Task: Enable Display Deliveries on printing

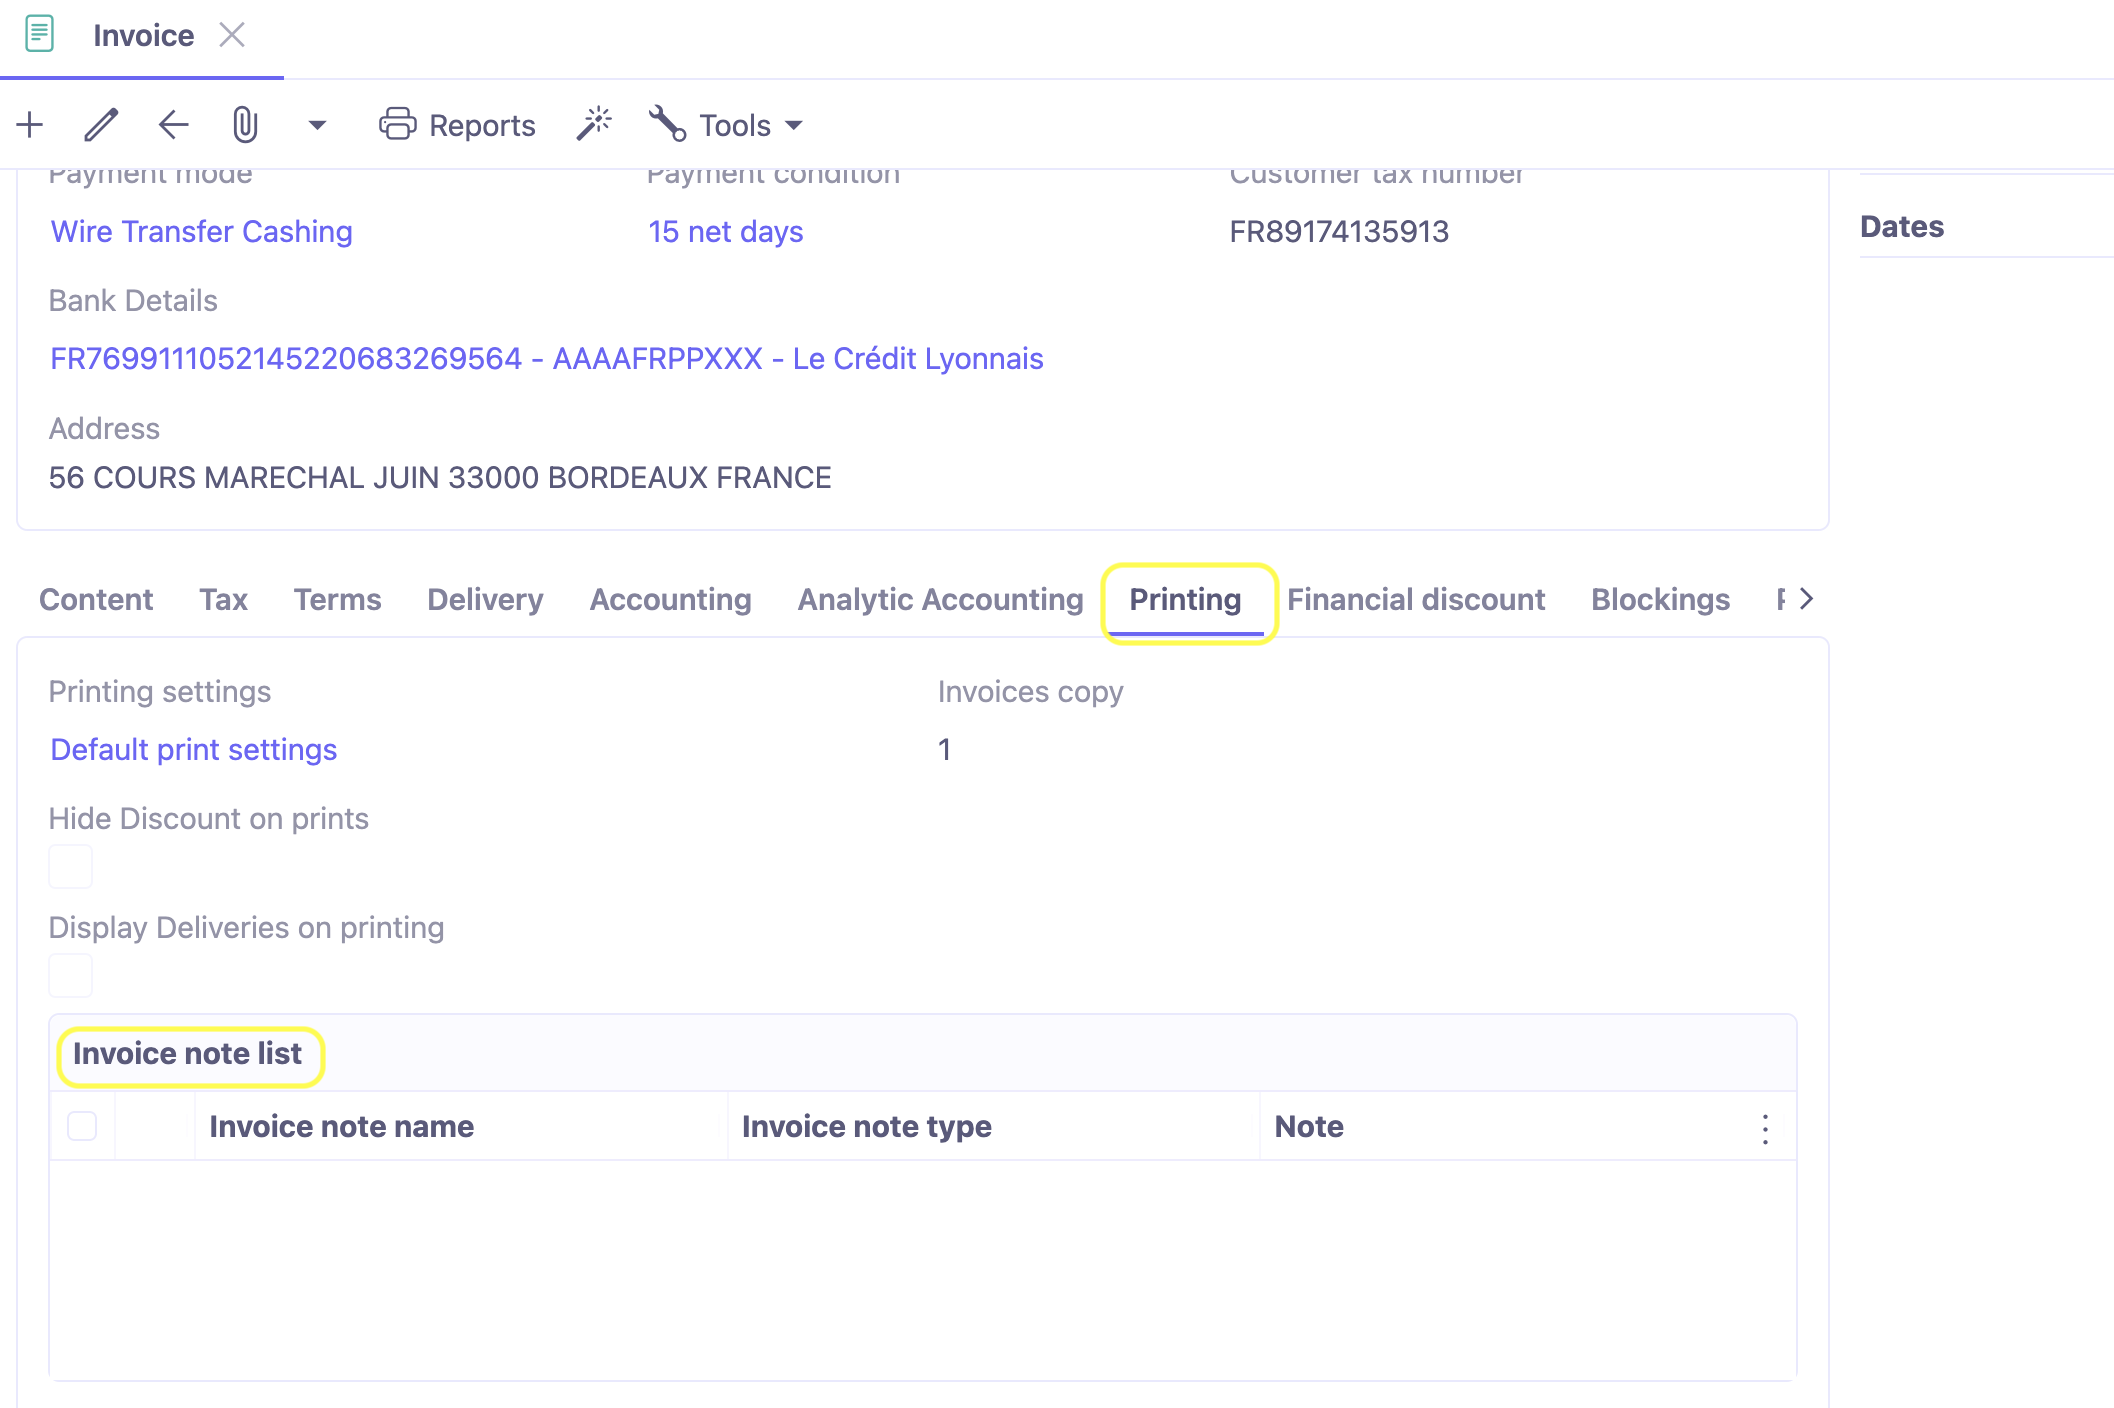Action: (70, 974)
